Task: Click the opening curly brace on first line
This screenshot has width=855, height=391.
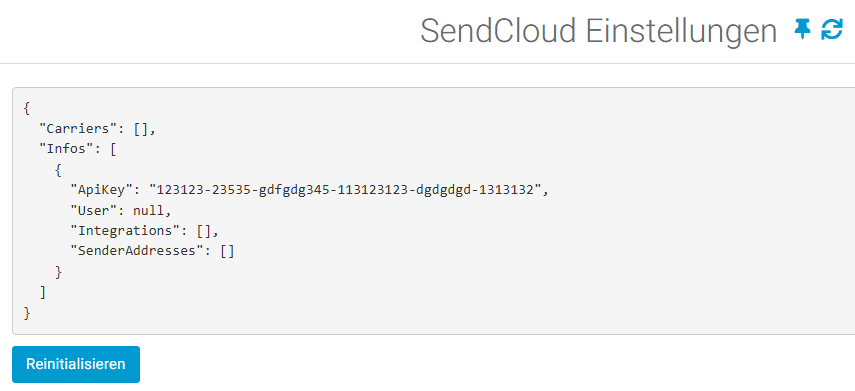Action: (x=27, y=108)
